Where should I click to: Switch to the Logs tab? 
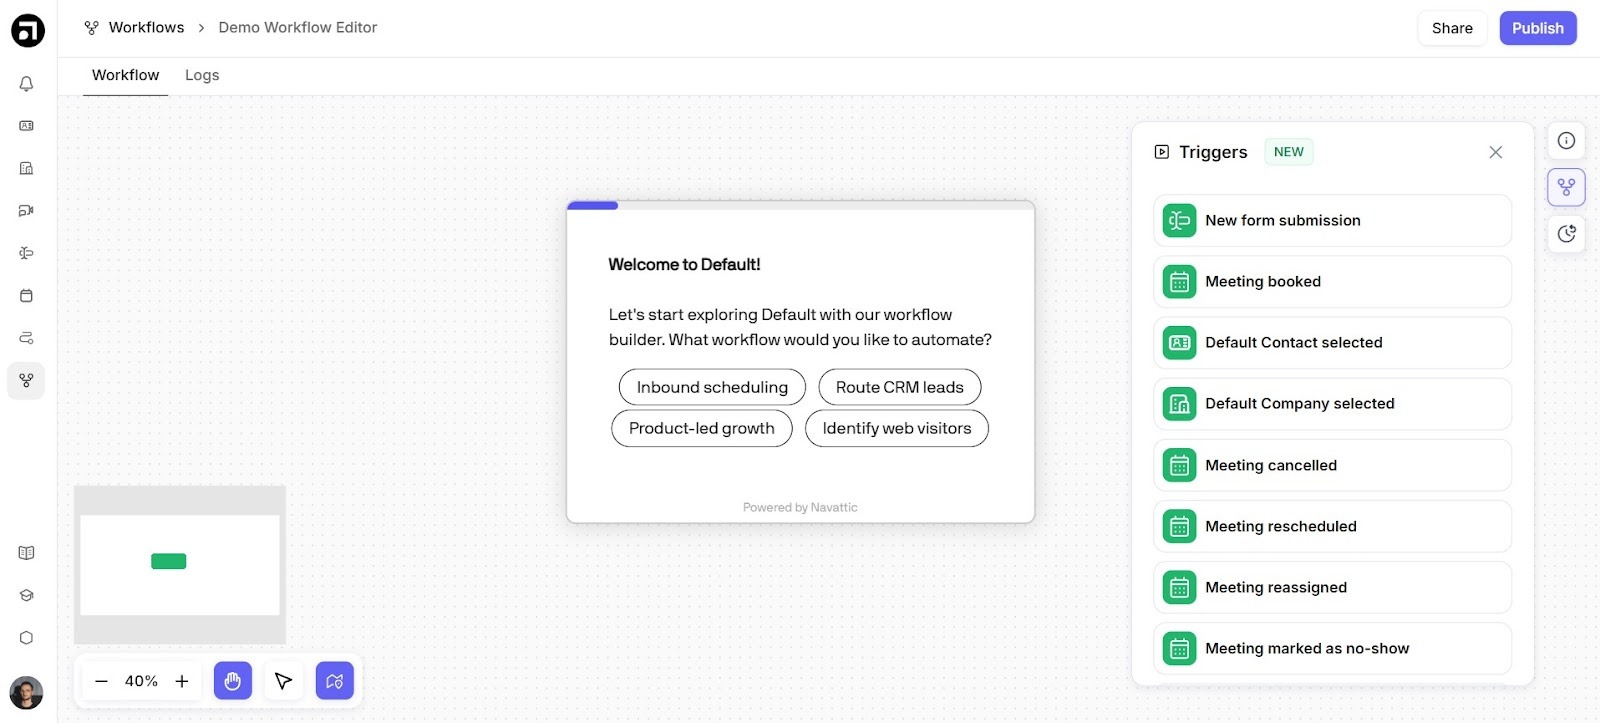[x=202, y=75]
